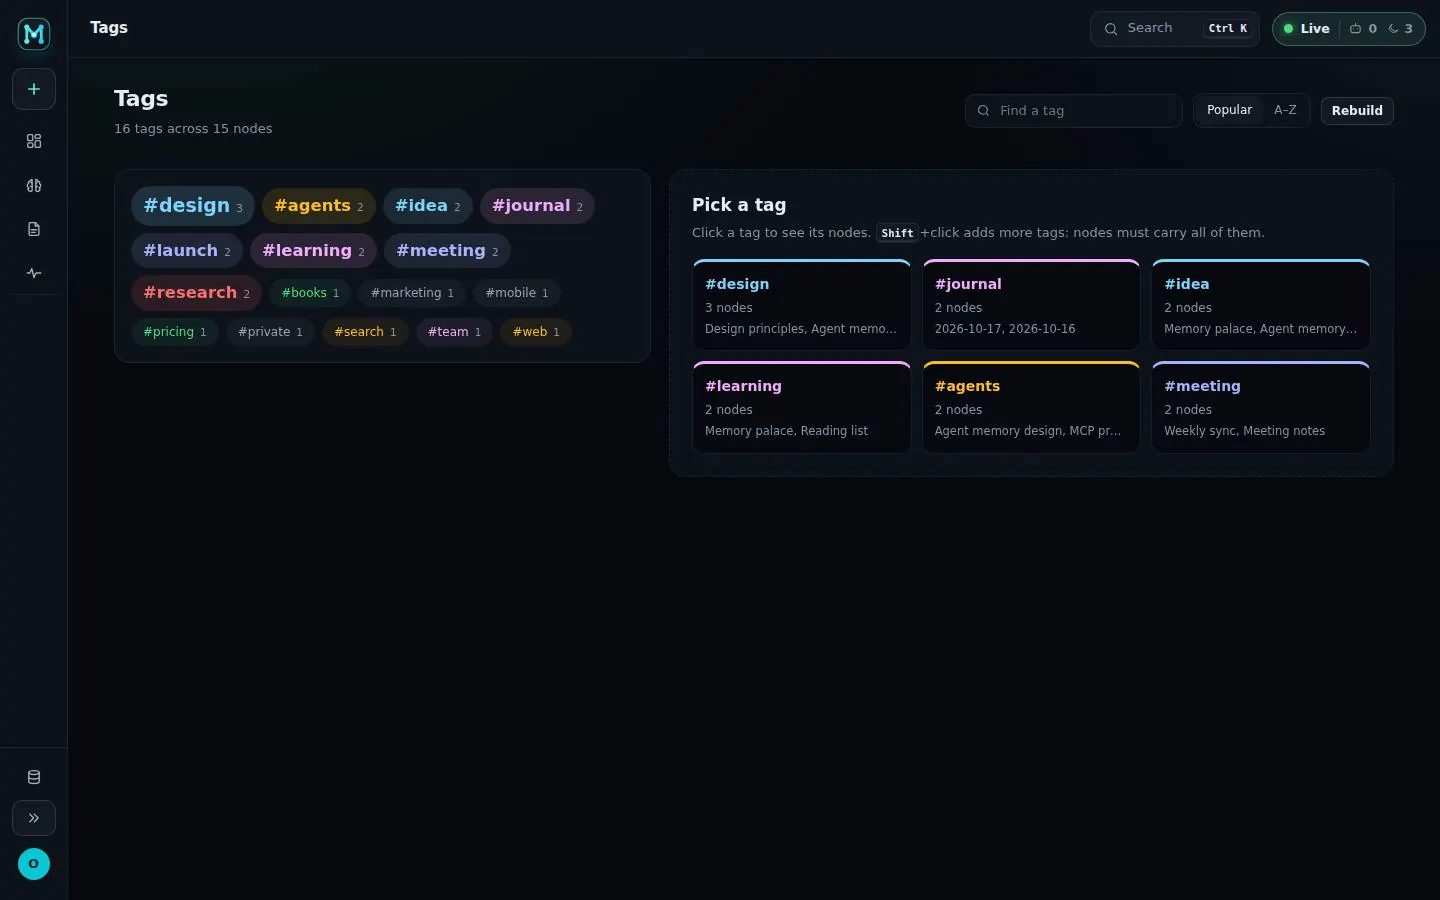Focus the Find a tag field

1074,111
